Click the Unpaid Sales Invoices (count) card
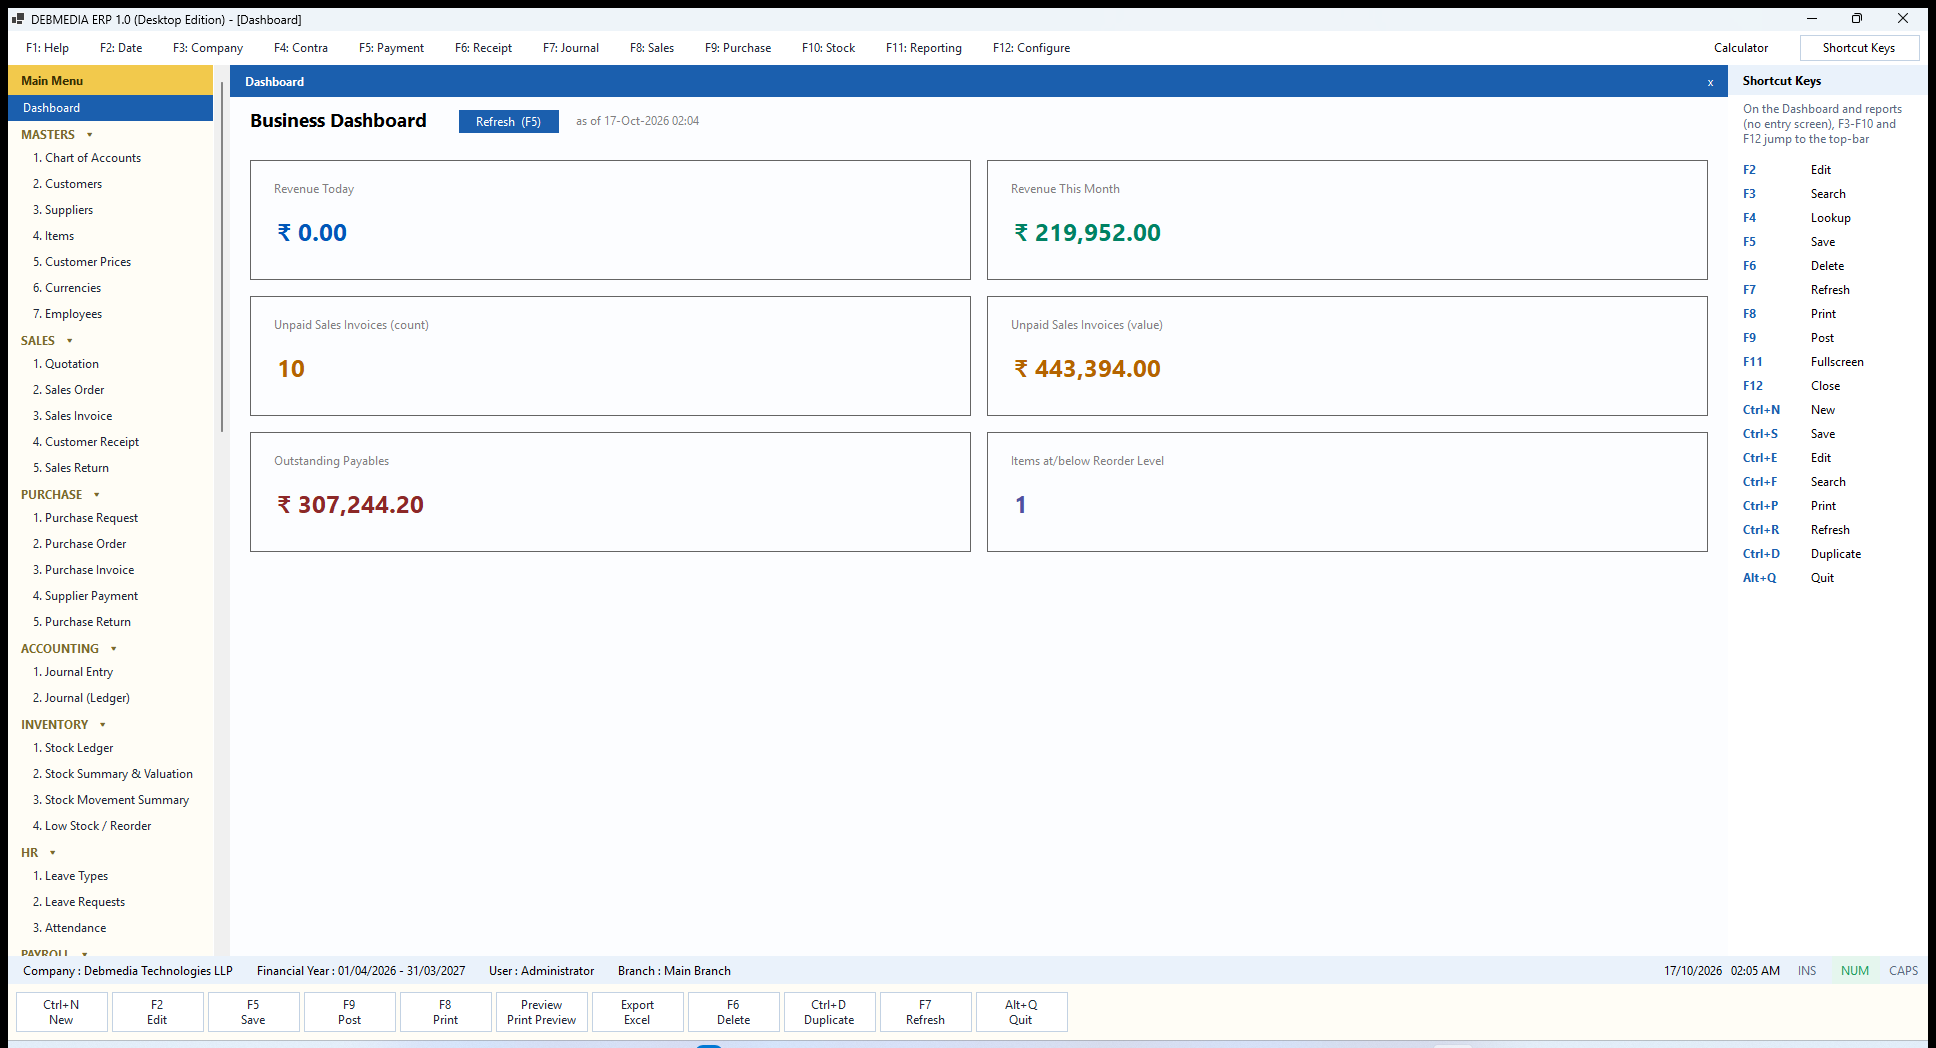This screenshot has height=1048, width=1936. (610, 356)
